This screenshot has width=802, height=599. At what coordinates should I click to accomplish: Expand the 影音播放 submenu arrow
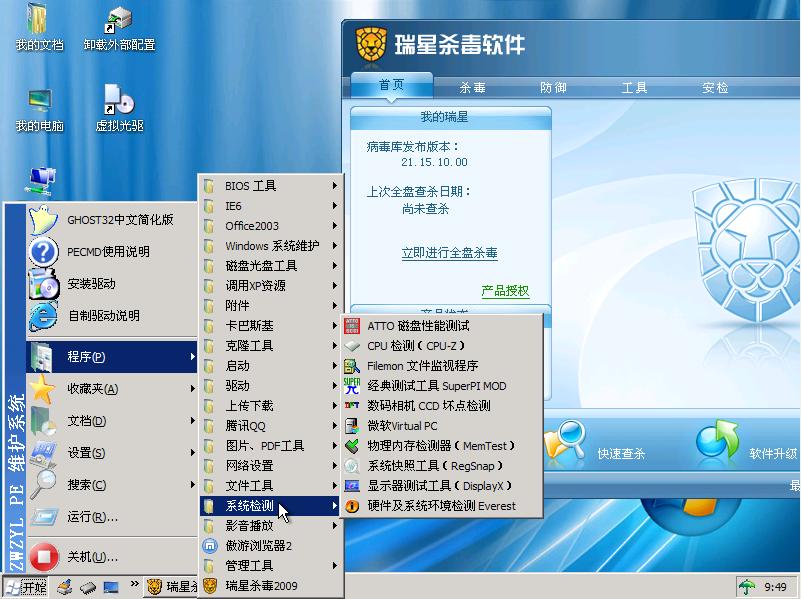pos(335,525)
